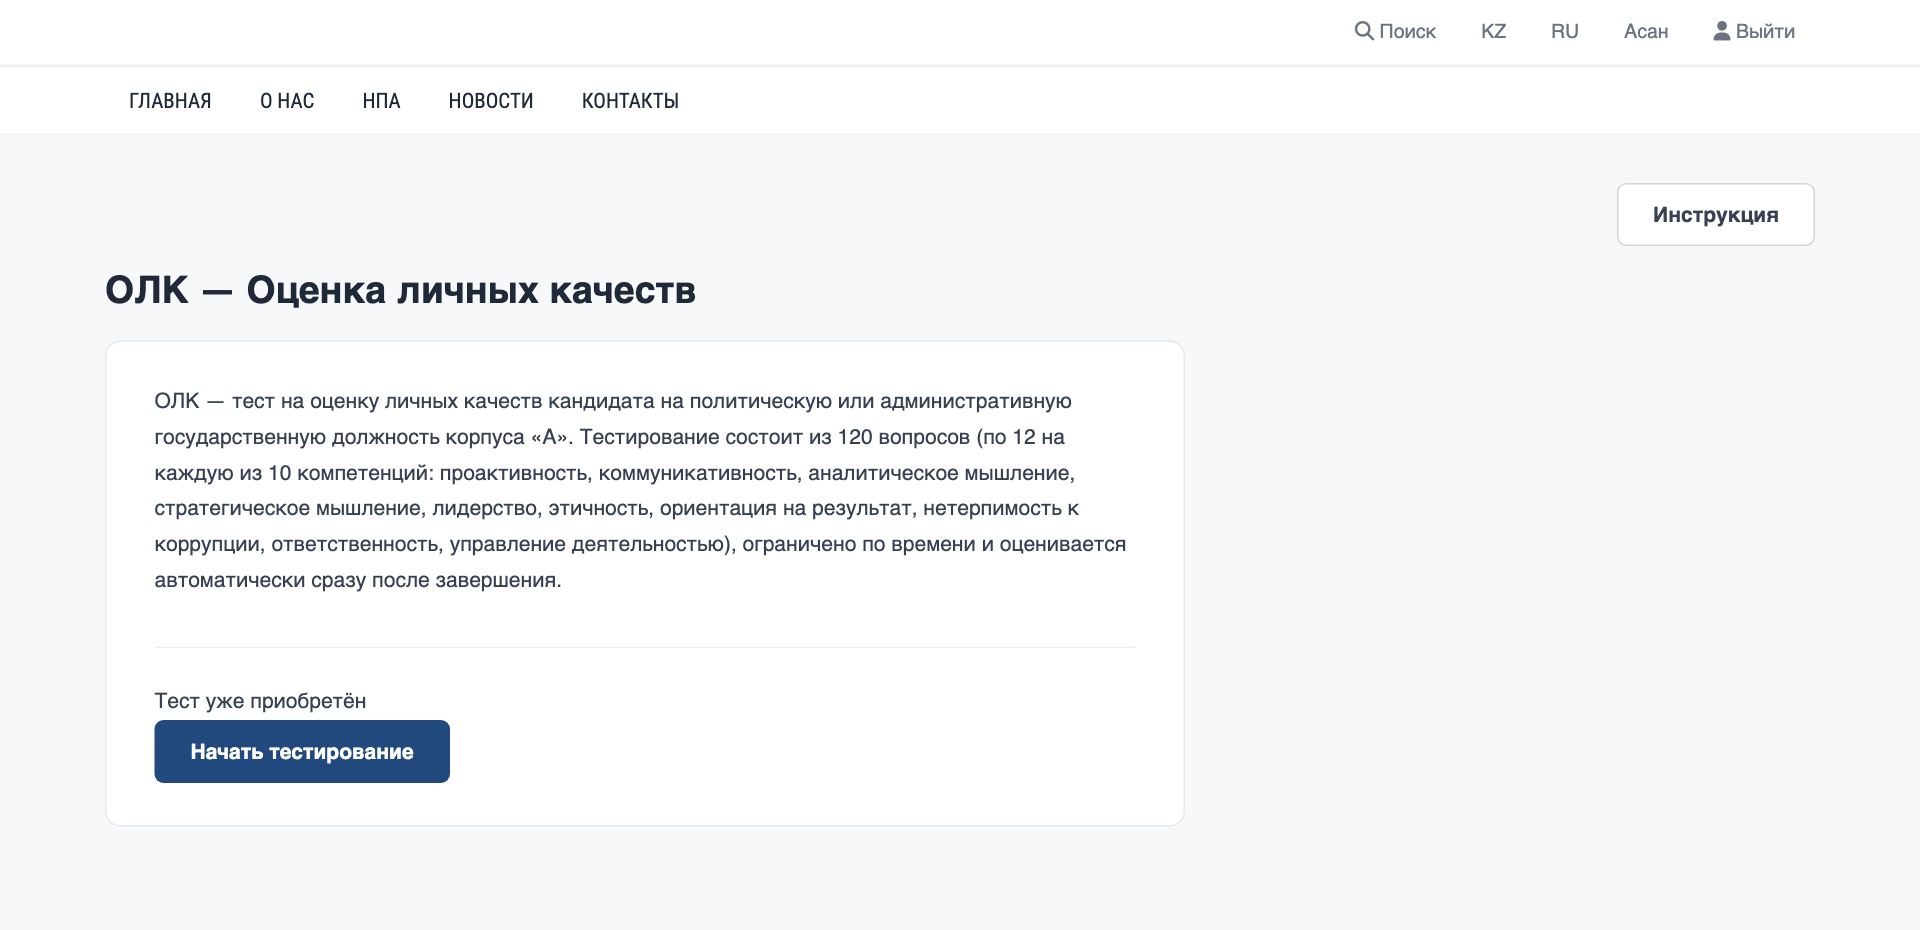Click the ОЛК test description paragraph

coord(640,490)
